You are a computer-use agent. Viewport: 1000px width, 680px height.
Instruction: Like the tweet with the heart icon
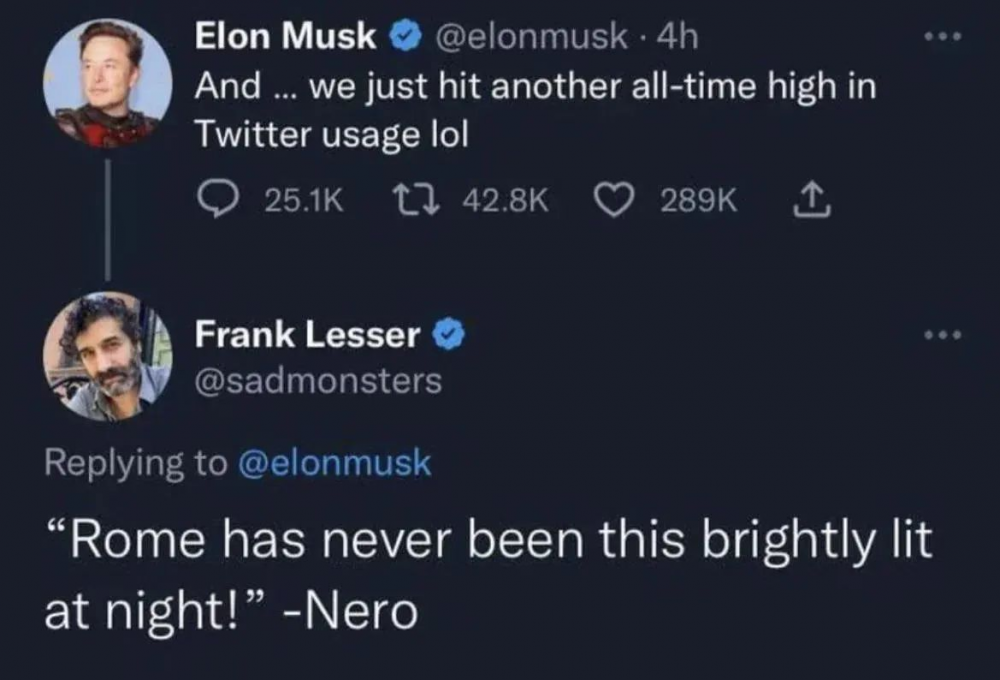pos(613,202)
